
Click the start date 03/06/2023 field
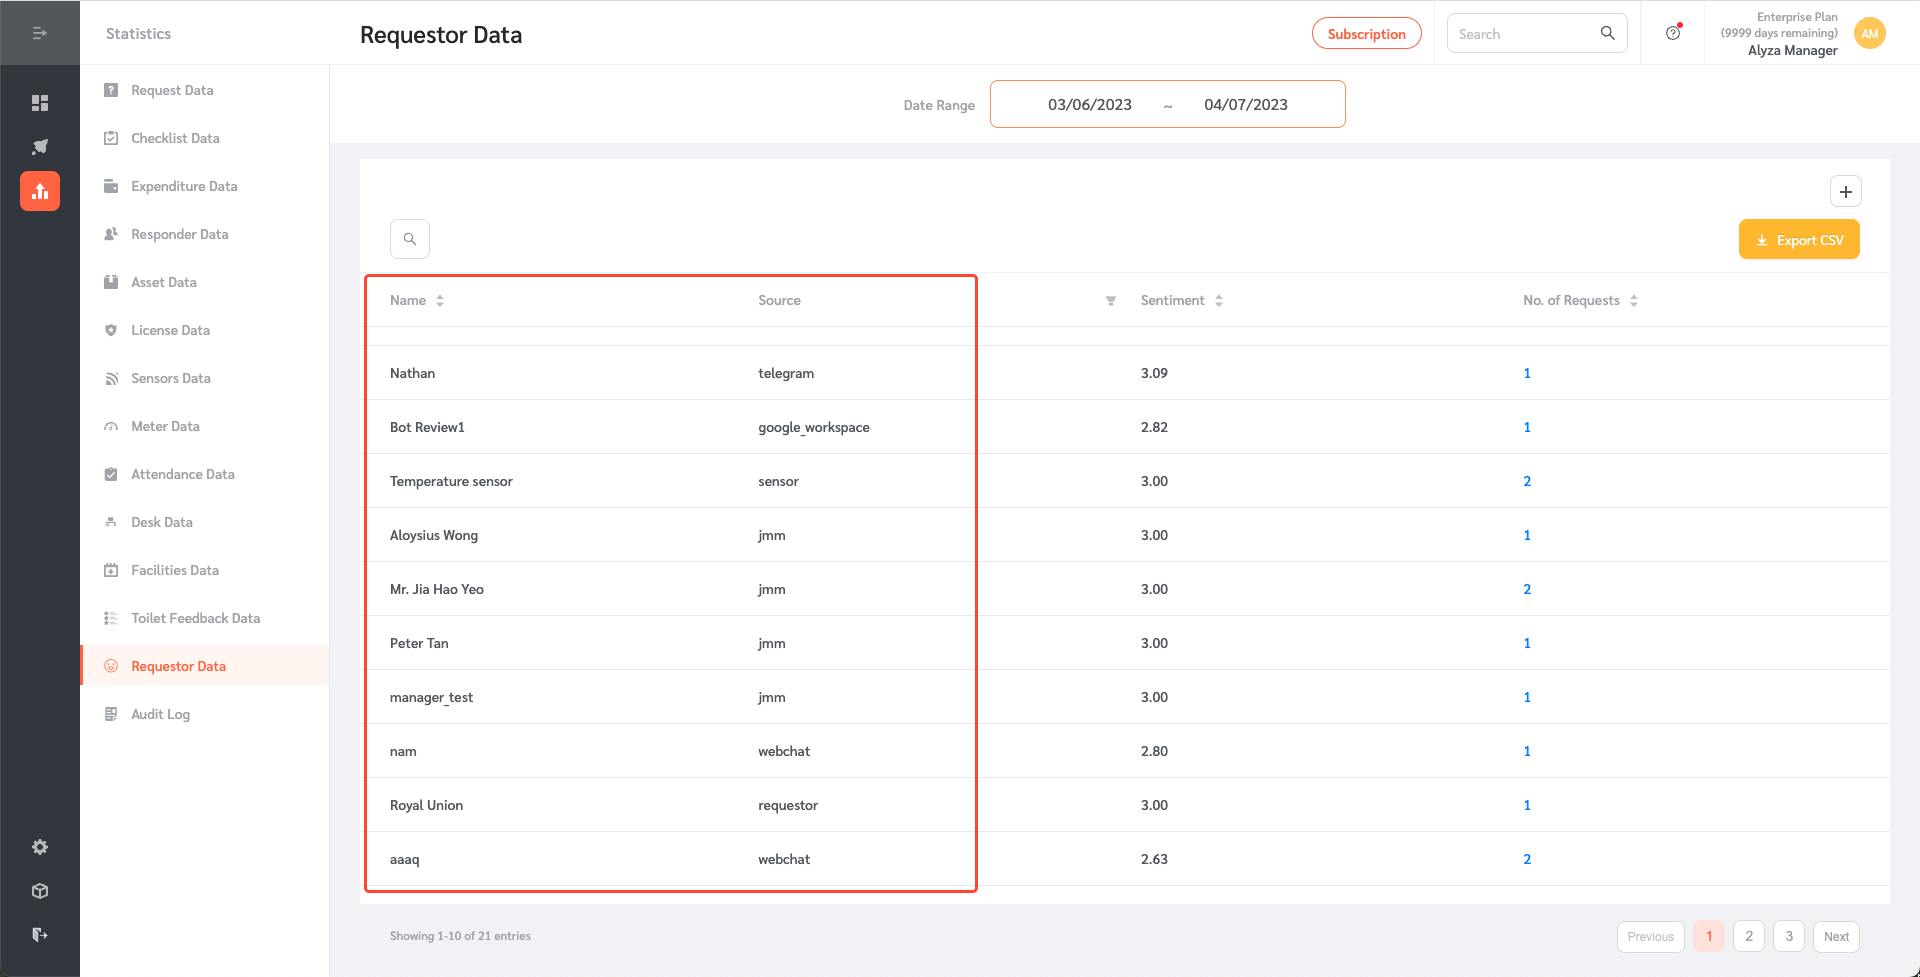tap(1089, 104)
